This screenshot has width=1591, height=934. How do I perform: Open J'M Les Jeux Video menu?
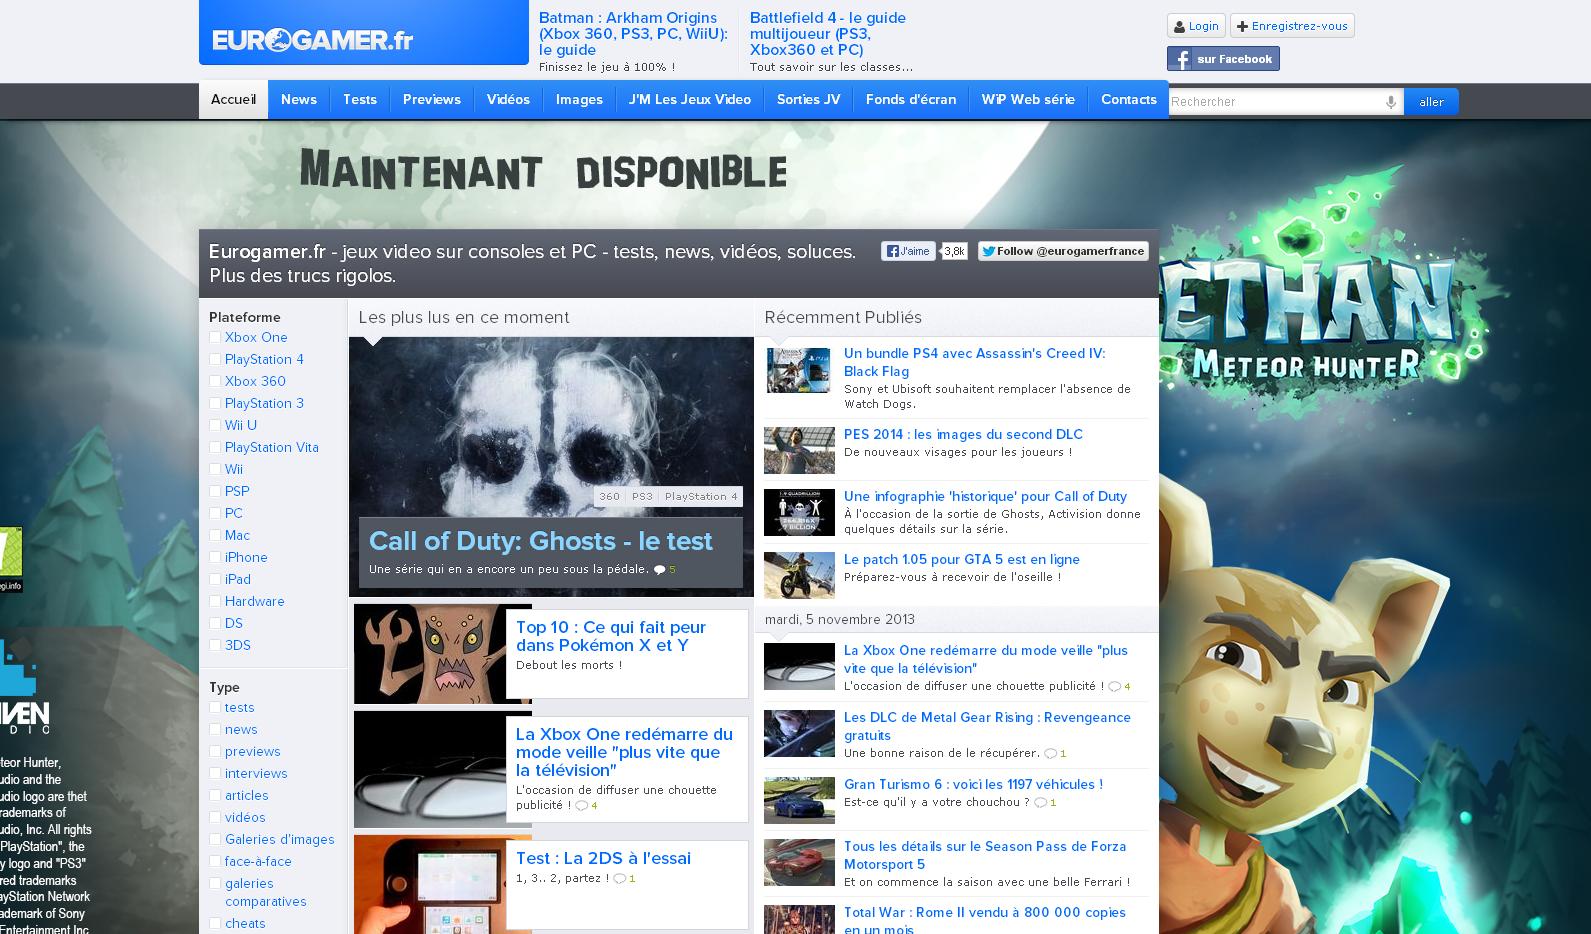tap(690, 100)
